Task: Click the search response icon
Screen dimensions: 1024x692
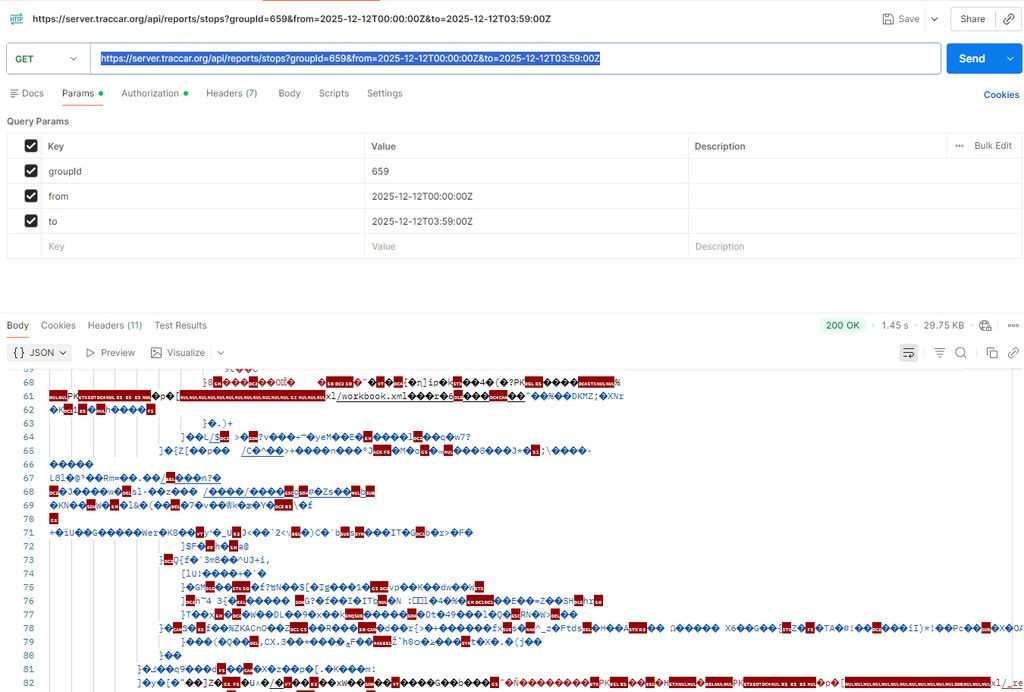Action: pos(961,353)
